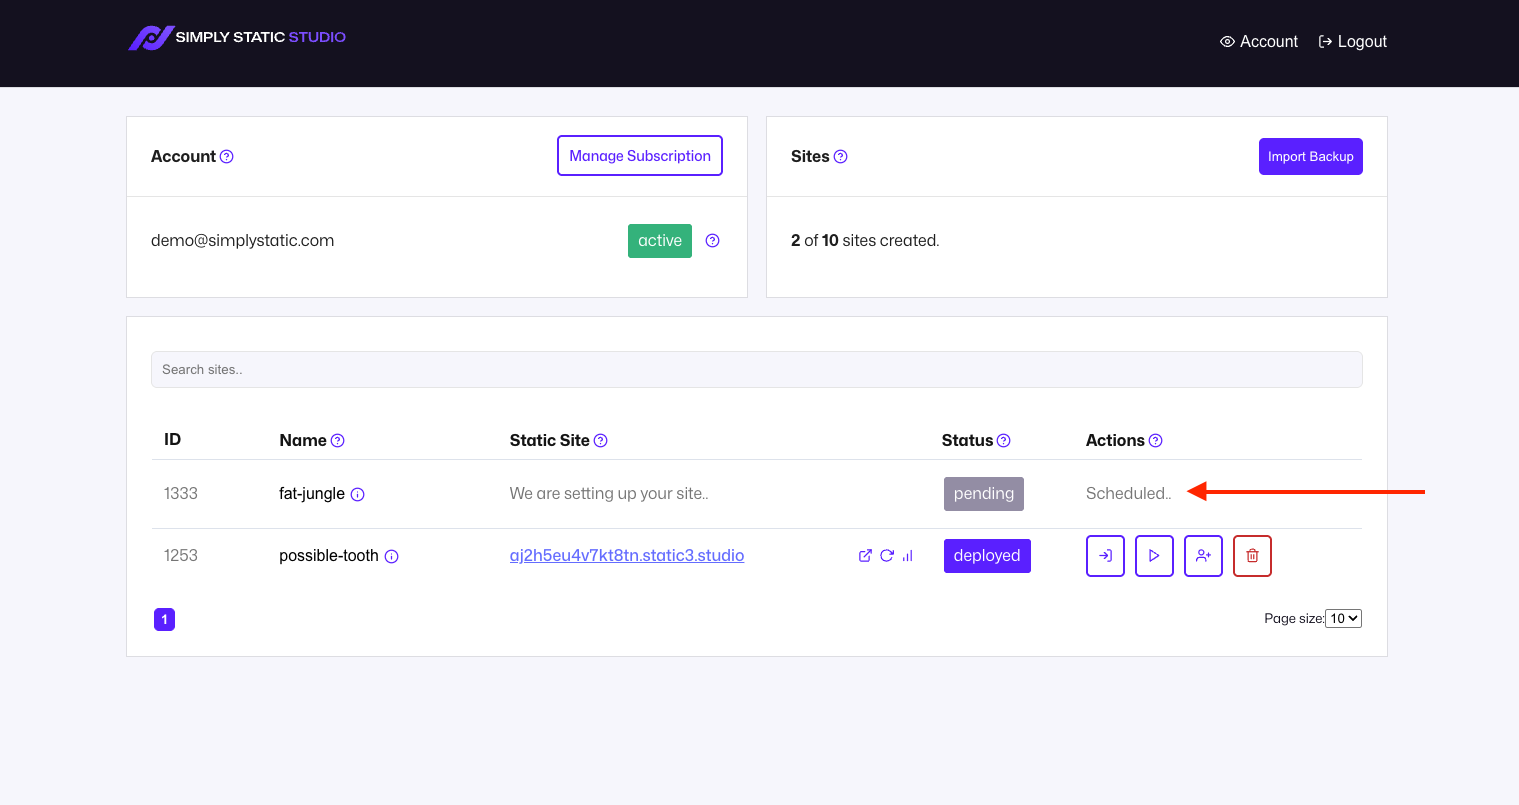Click the demo@simplystatic.com email text
Screen dimensions: 1519x805
(x=243, y=241)
